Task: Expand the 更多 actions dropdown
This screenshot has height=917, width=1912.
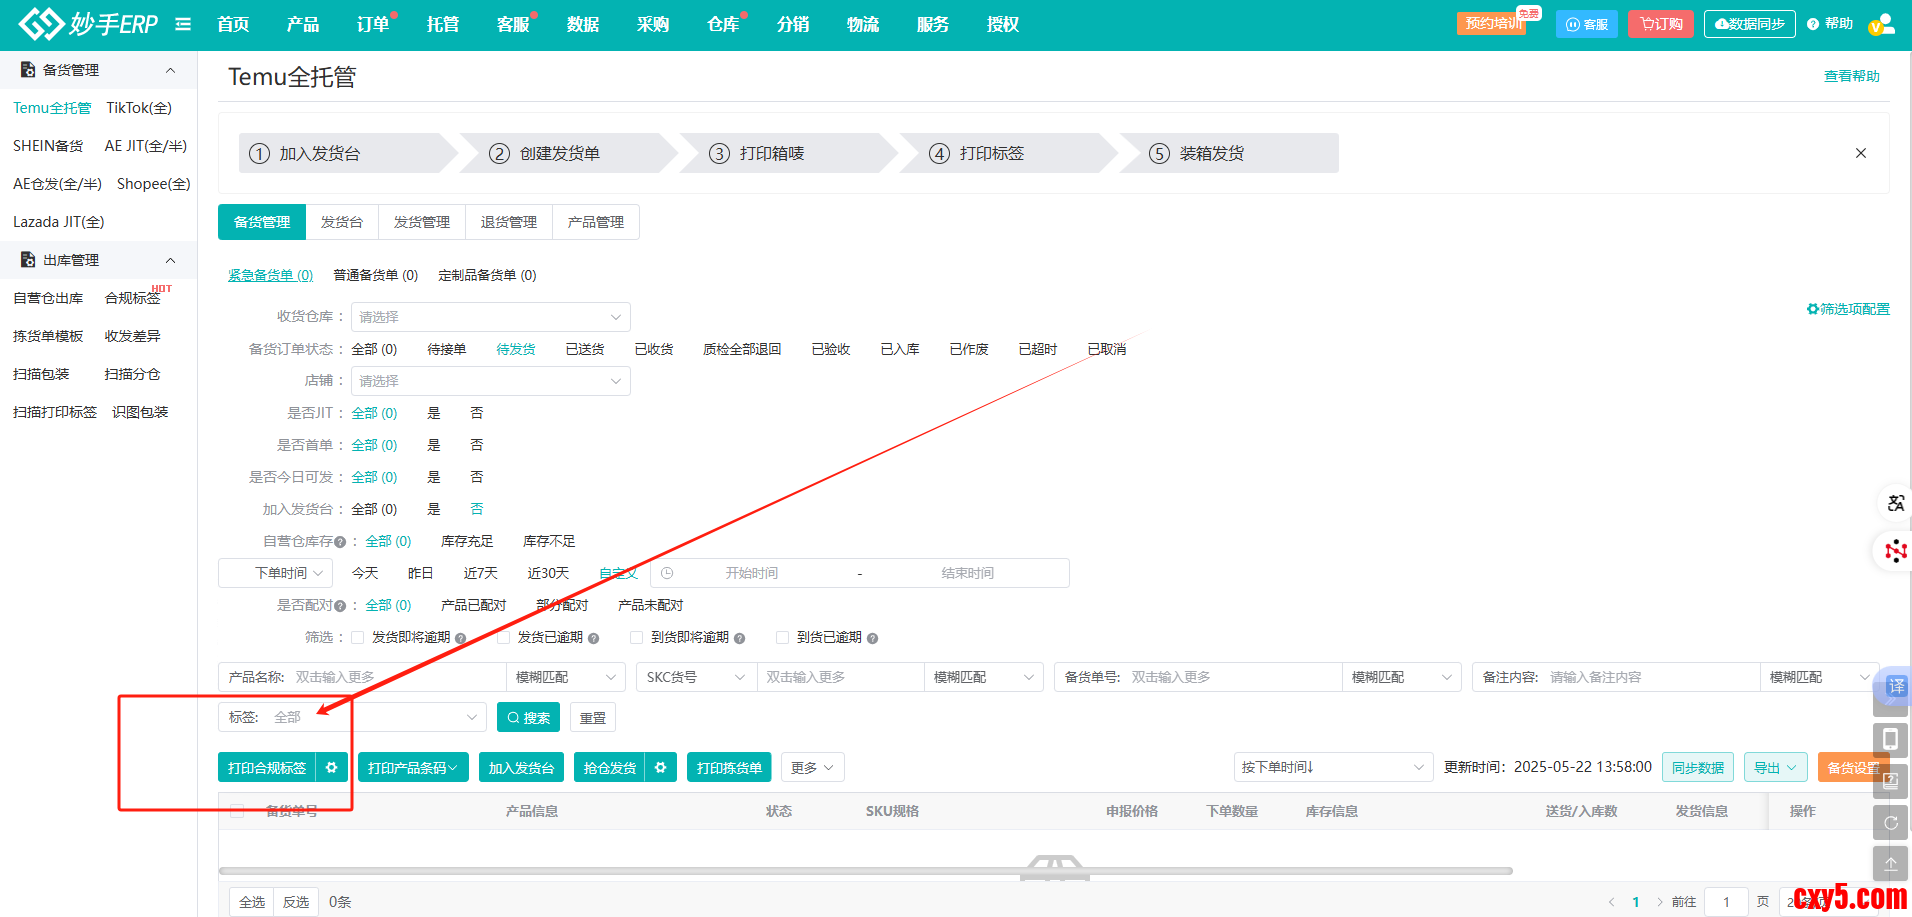Action: click(x=812, y=767)
